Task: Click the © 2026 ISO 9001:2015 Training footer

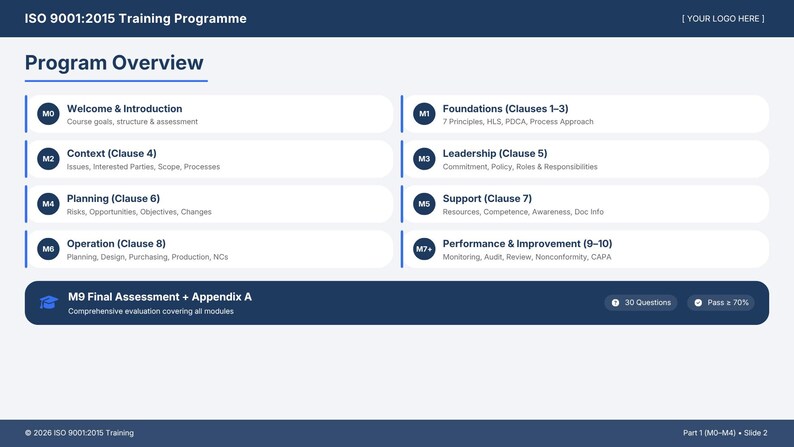Action: [80, 433]
